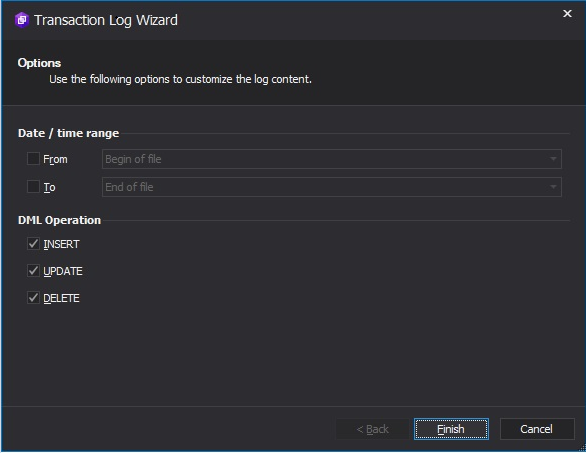
Task: Click the 'customize the log content' description
Action: point(181,79)
